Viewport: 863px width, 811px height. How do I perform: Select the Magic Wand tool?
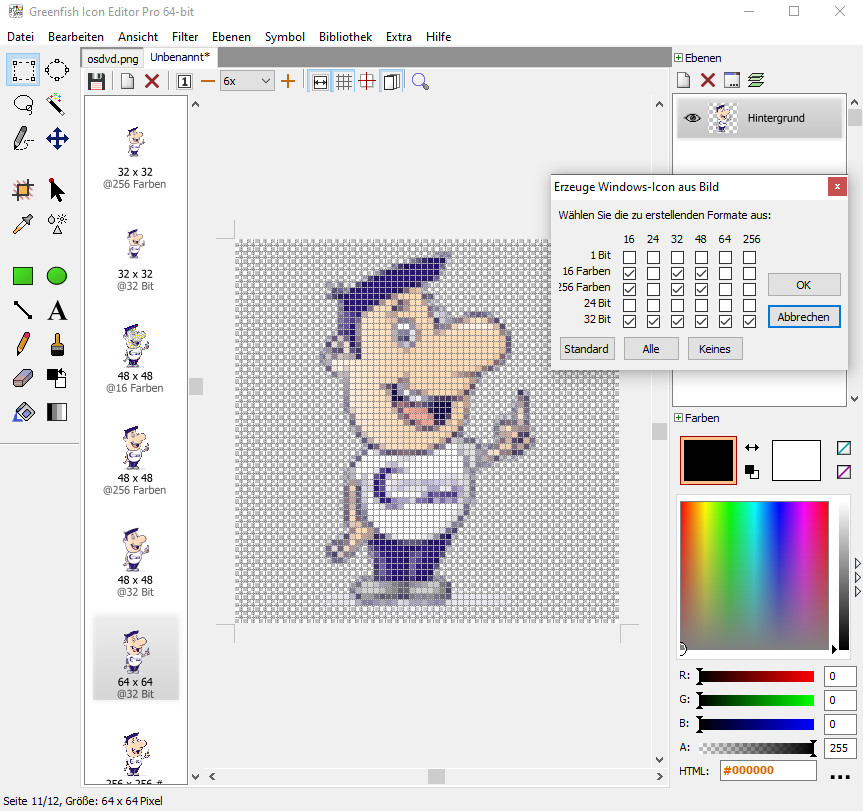pyautogui.click(x=57, y=104)
